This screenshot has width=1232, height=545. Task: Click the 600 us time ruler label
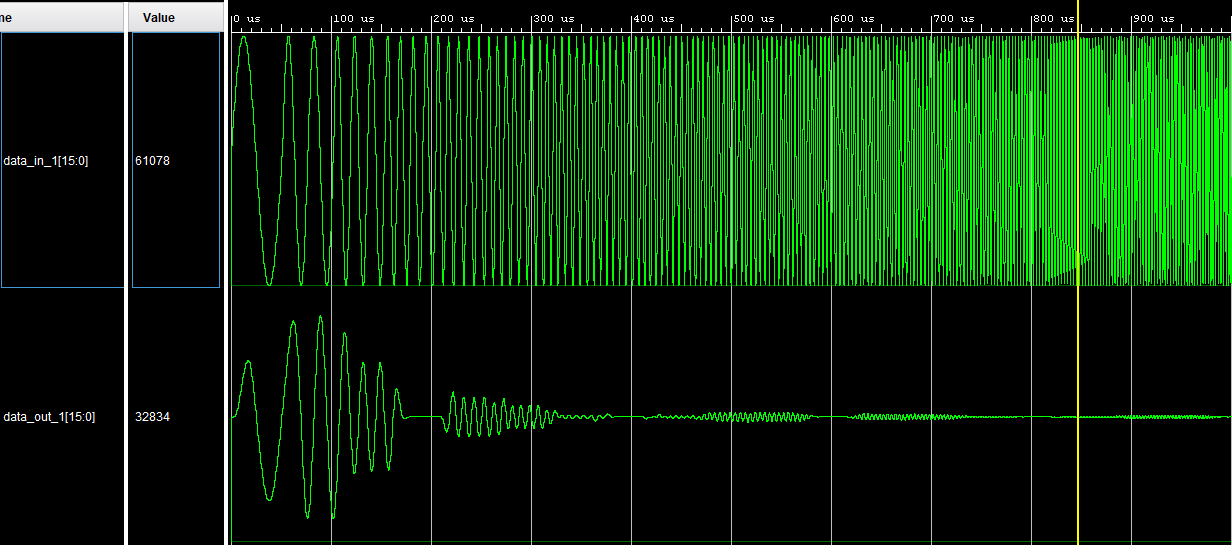point(854,18)
